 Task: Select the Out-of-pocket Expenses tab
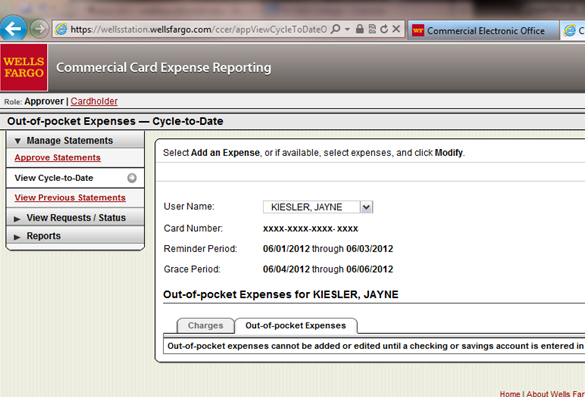click(x=296, y=325)
